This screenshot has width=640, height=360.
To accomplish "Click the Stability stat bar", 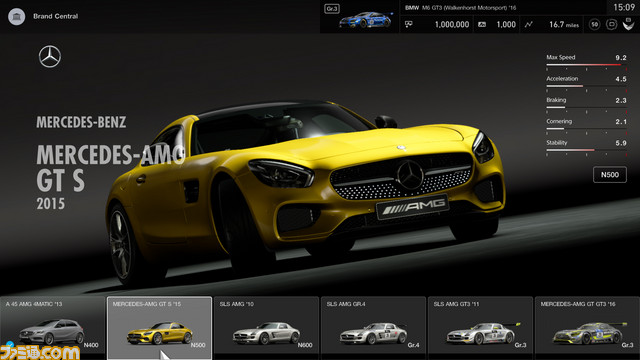I will click(x=586, y=150).
